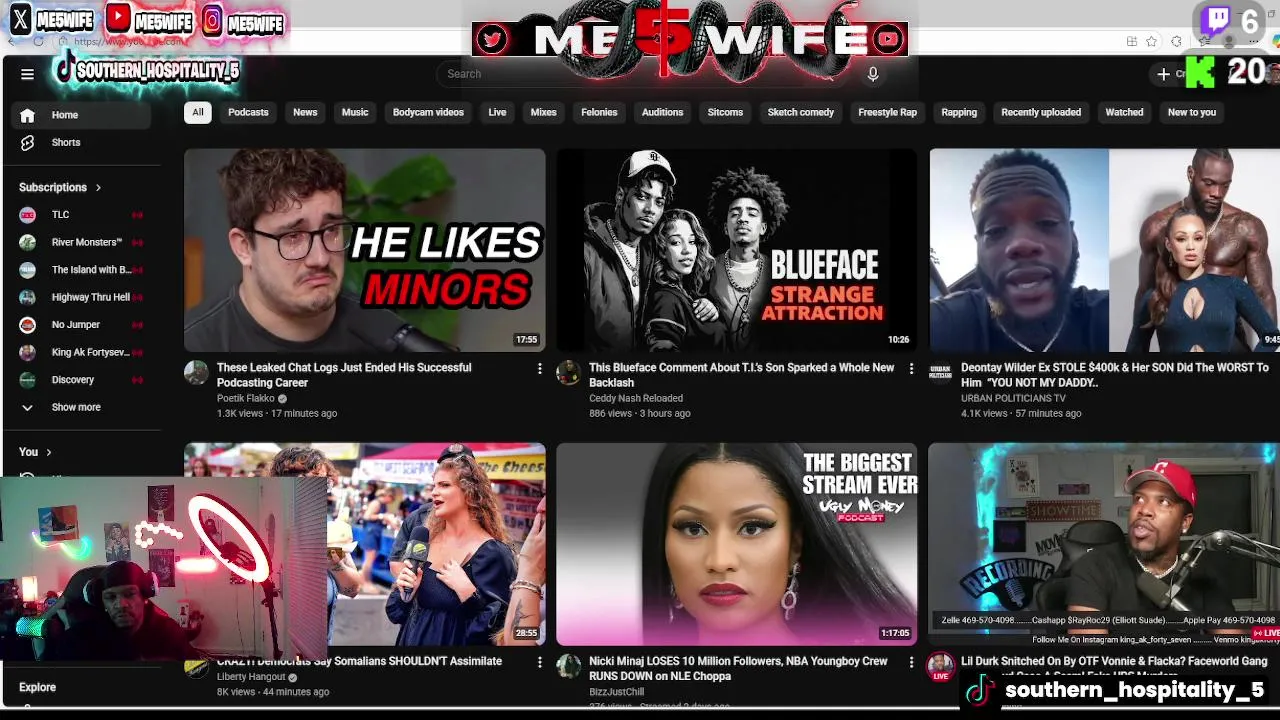Select the All filter chip
Viewport: 1280px width, 720px height.
(x=198, y=113)
